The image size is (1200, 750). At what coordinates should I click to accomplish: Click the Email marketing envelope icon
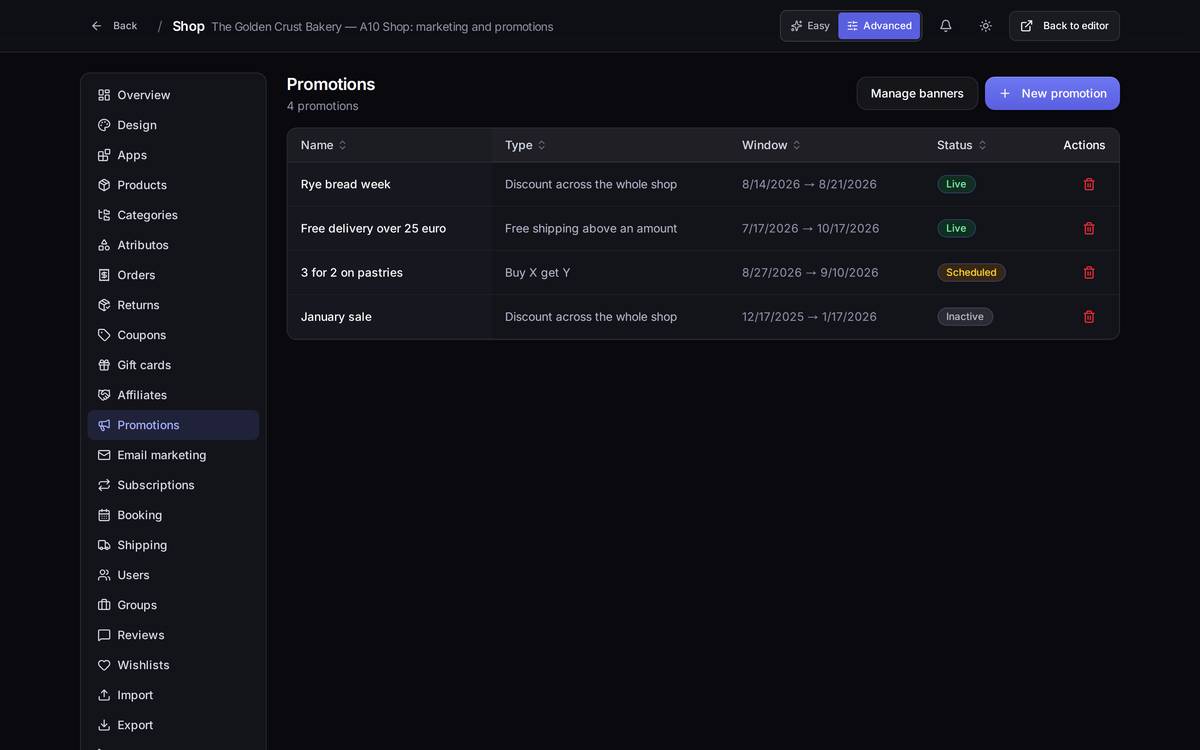coord(104,455)
